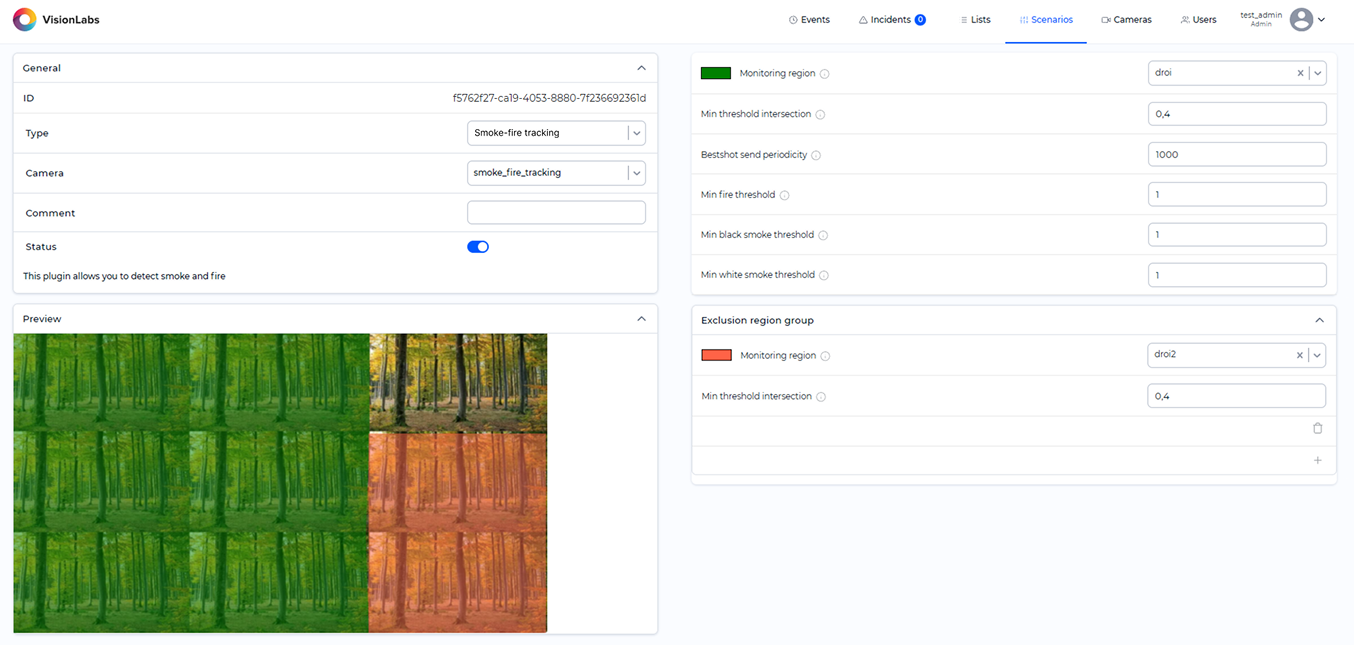
Task: Delete the exclusion region via trash icon
Action: [1318, 428]
